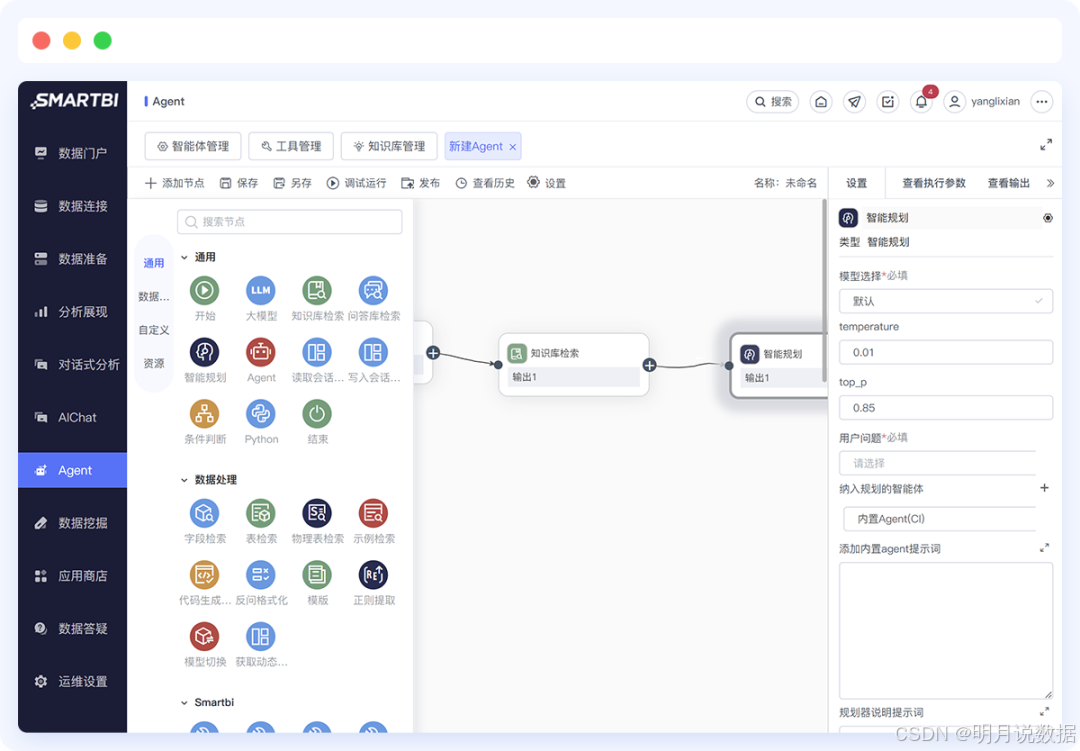This screenshot has height=751, width=1080.
Task: Click the top_p field showing 0.85
Action: [946, 408]
